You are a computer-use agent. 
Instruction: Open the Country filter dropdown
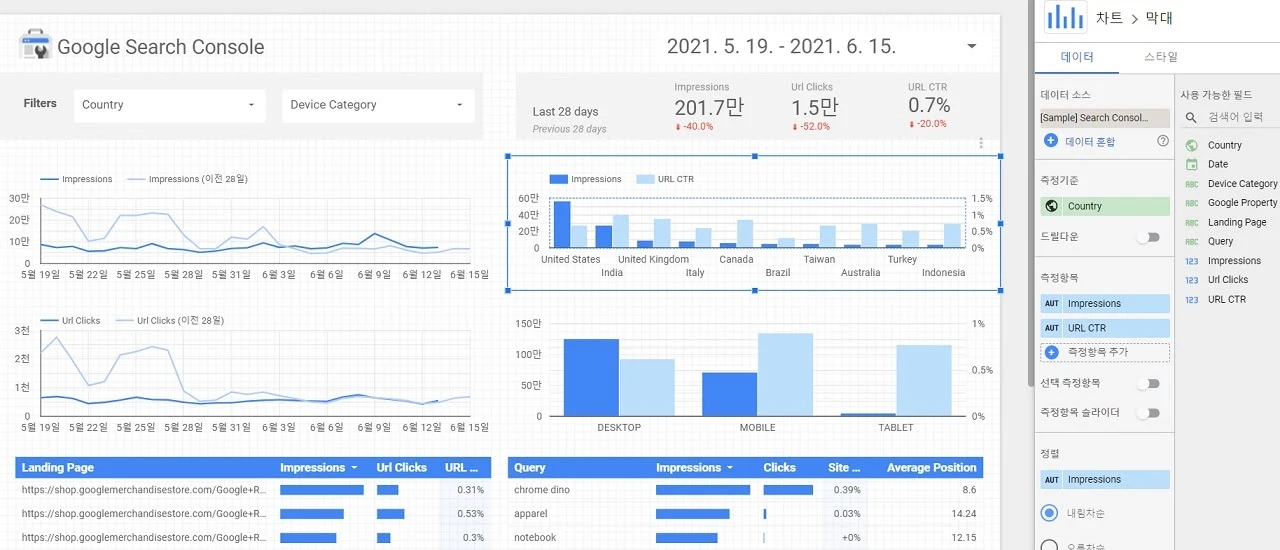pyautogui.click(x=170, y=105)
